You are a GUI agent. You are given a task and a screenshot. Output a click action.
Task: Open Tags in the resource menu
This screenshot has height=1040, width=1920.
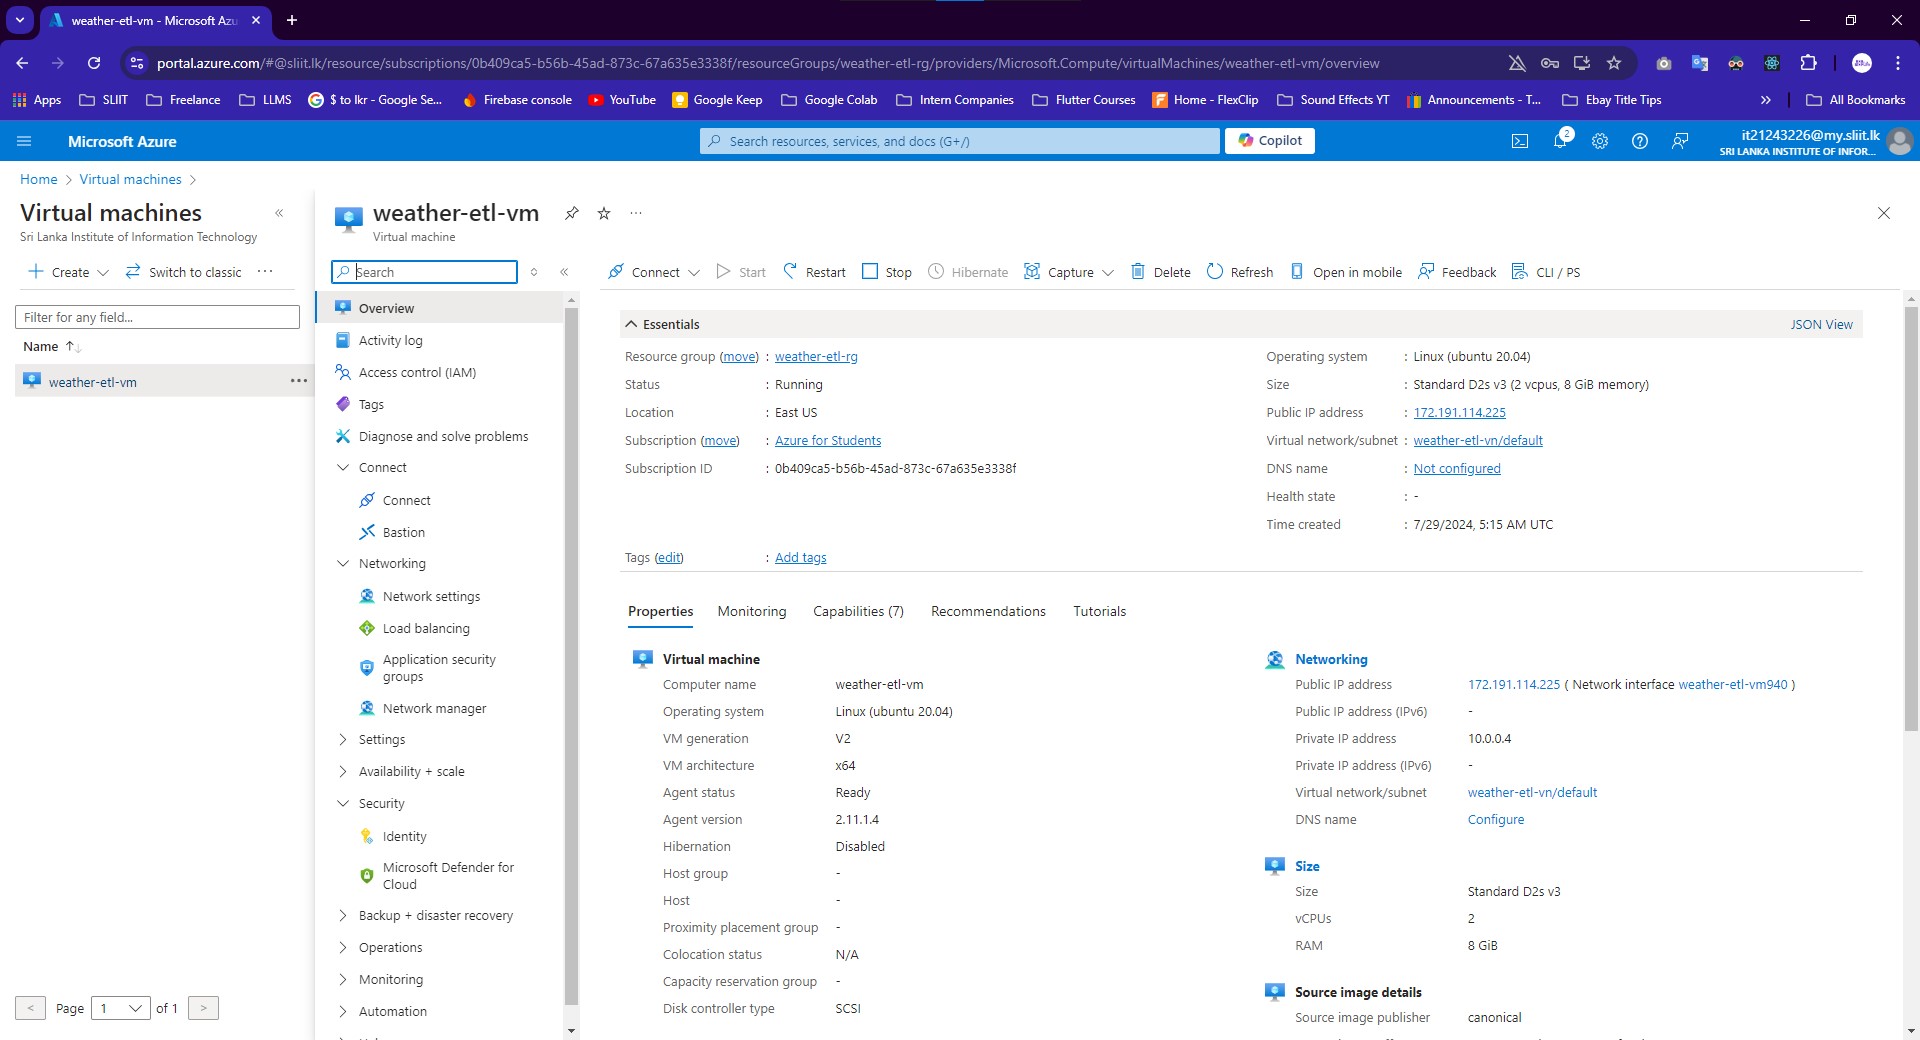(x=371, y=404)
